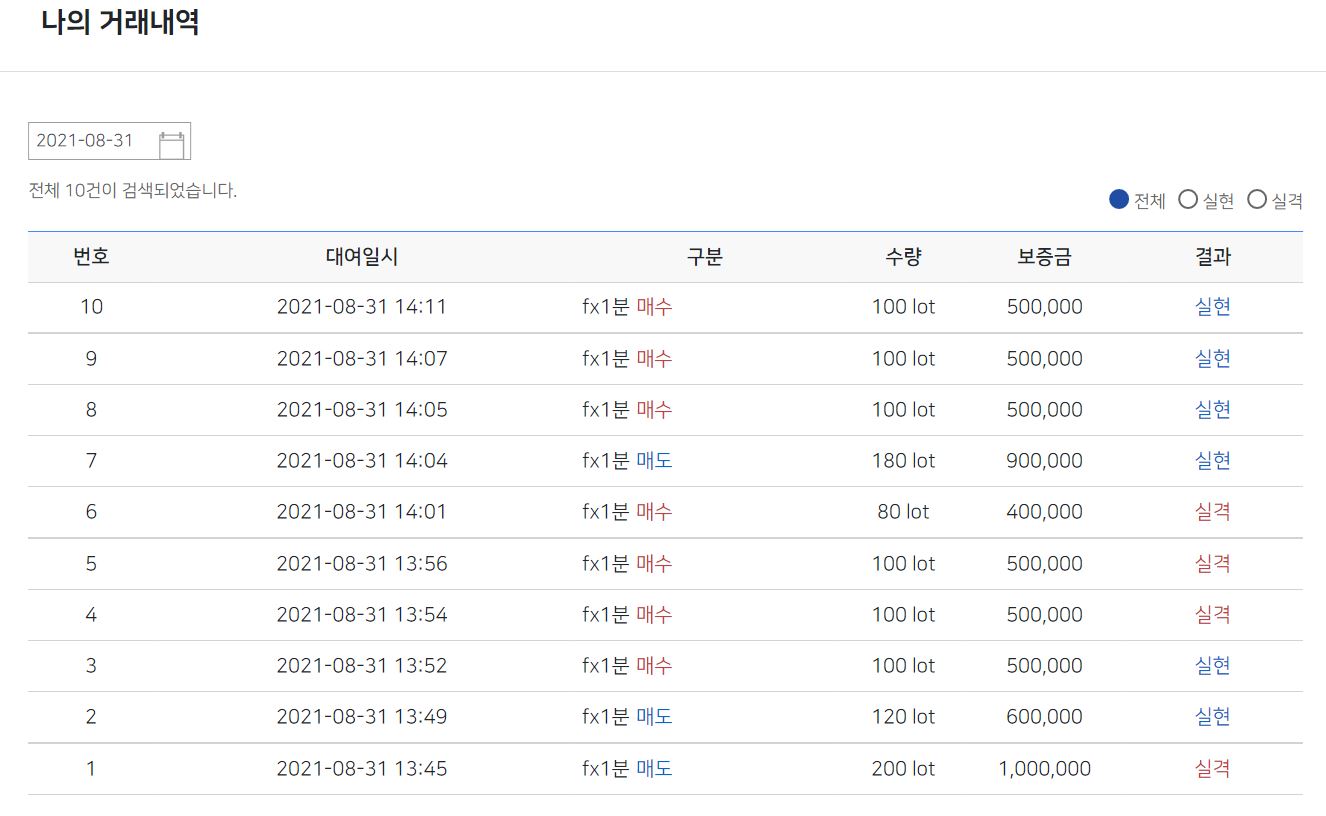This screenshot has width=1326, height=816.
Task: Open the calendar date picker icon
Action: point(172,145)
